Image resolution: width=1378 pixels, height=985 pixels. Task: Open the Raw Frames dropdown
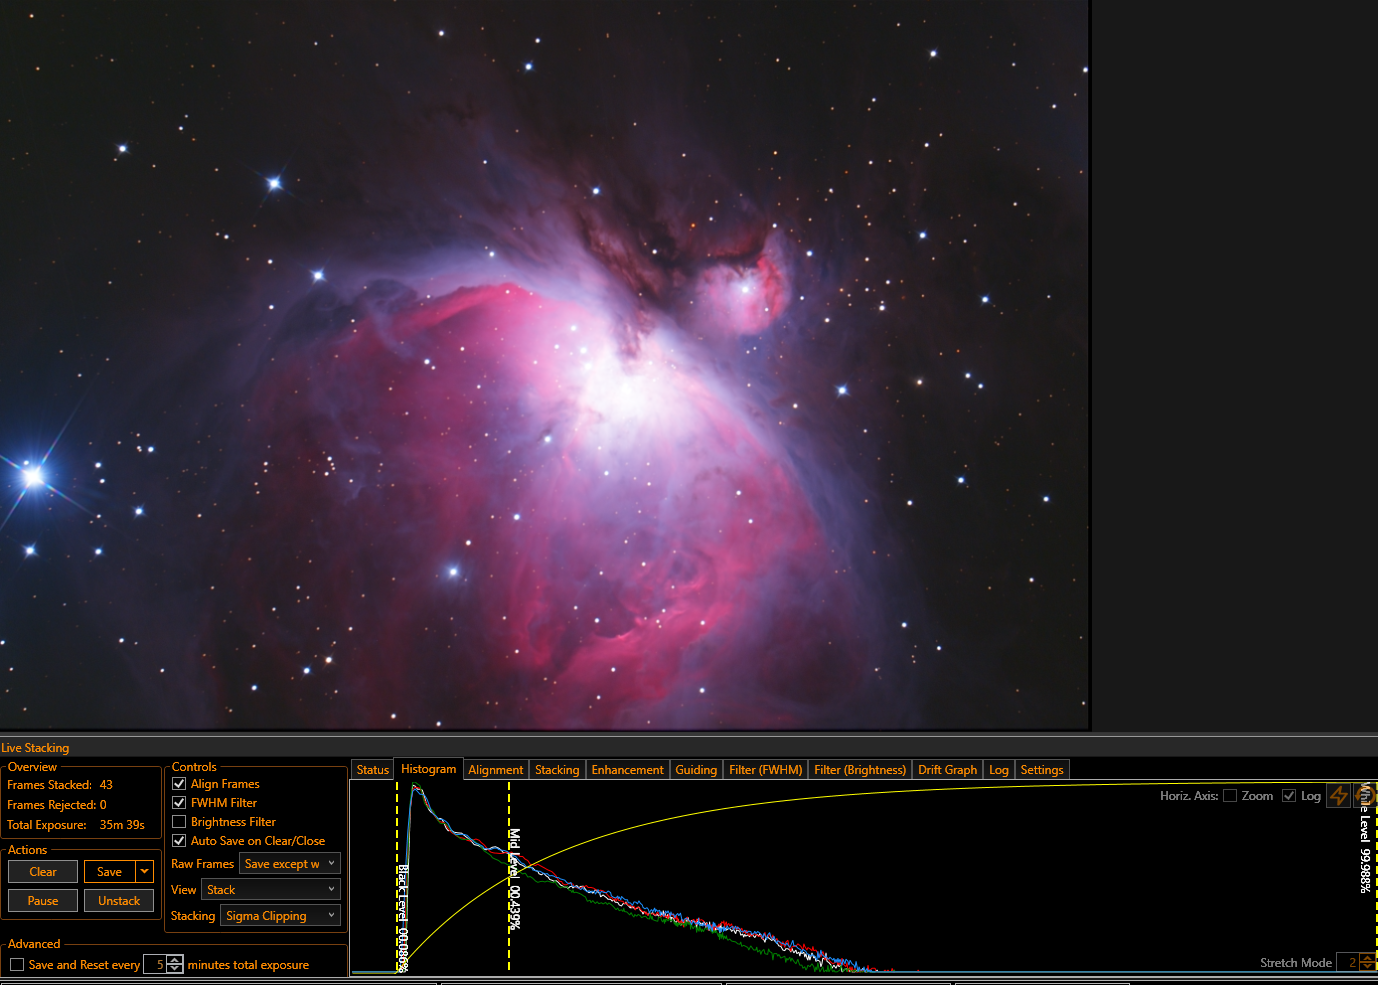click(x=290, y=864)
